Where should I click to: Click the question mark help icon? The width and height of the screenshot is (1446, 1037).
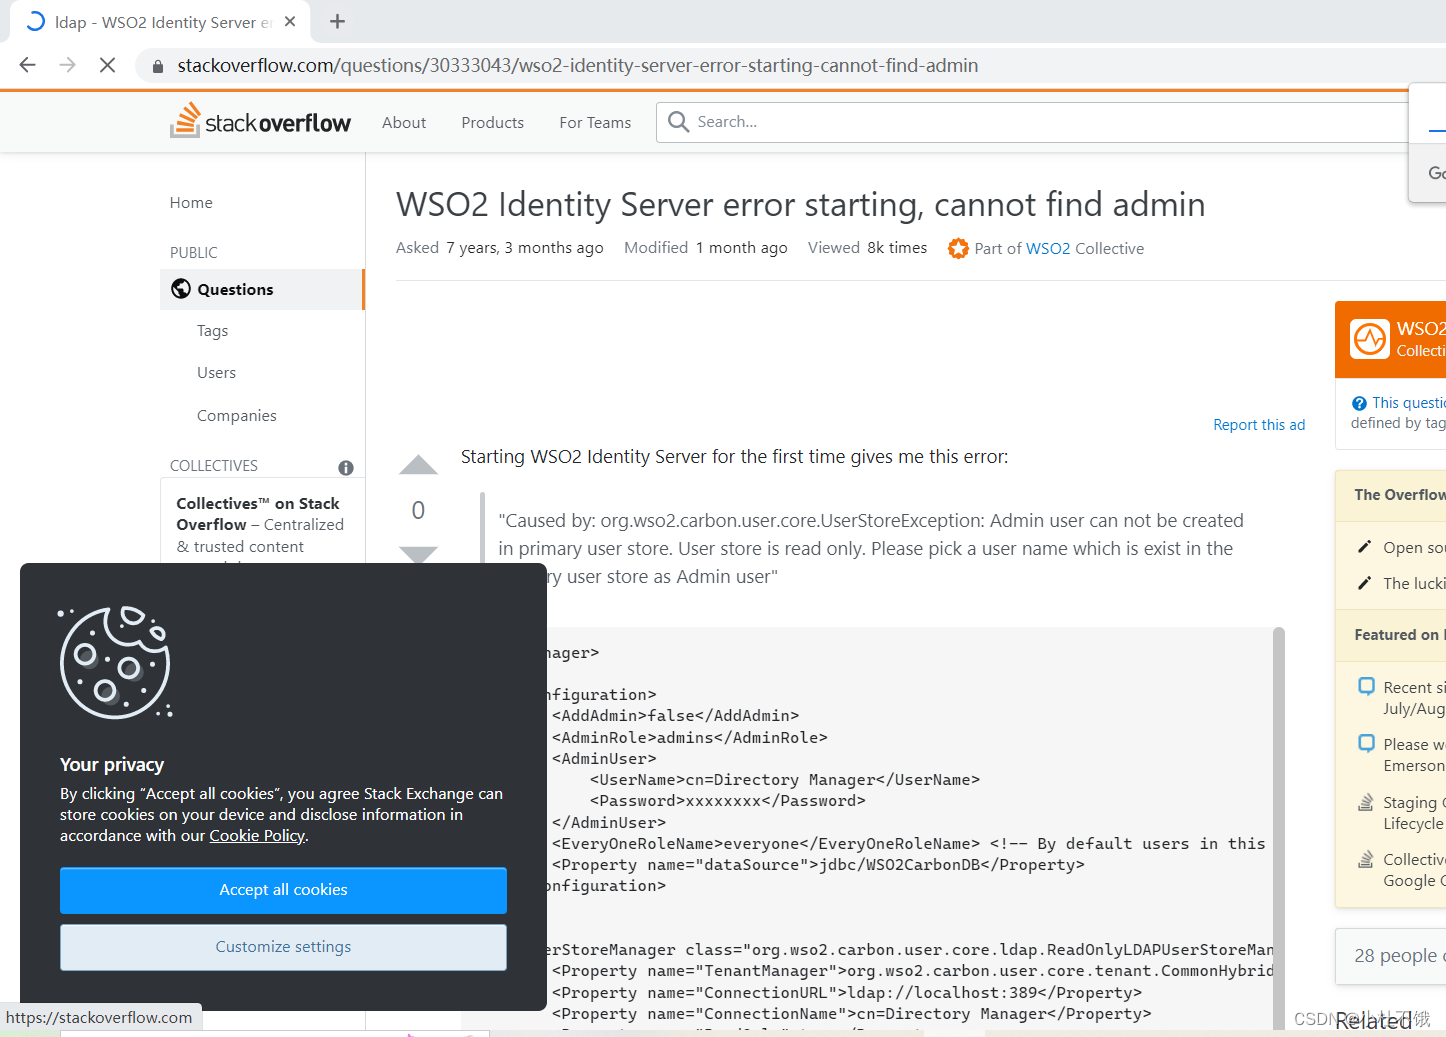[x=1359, y=403]
